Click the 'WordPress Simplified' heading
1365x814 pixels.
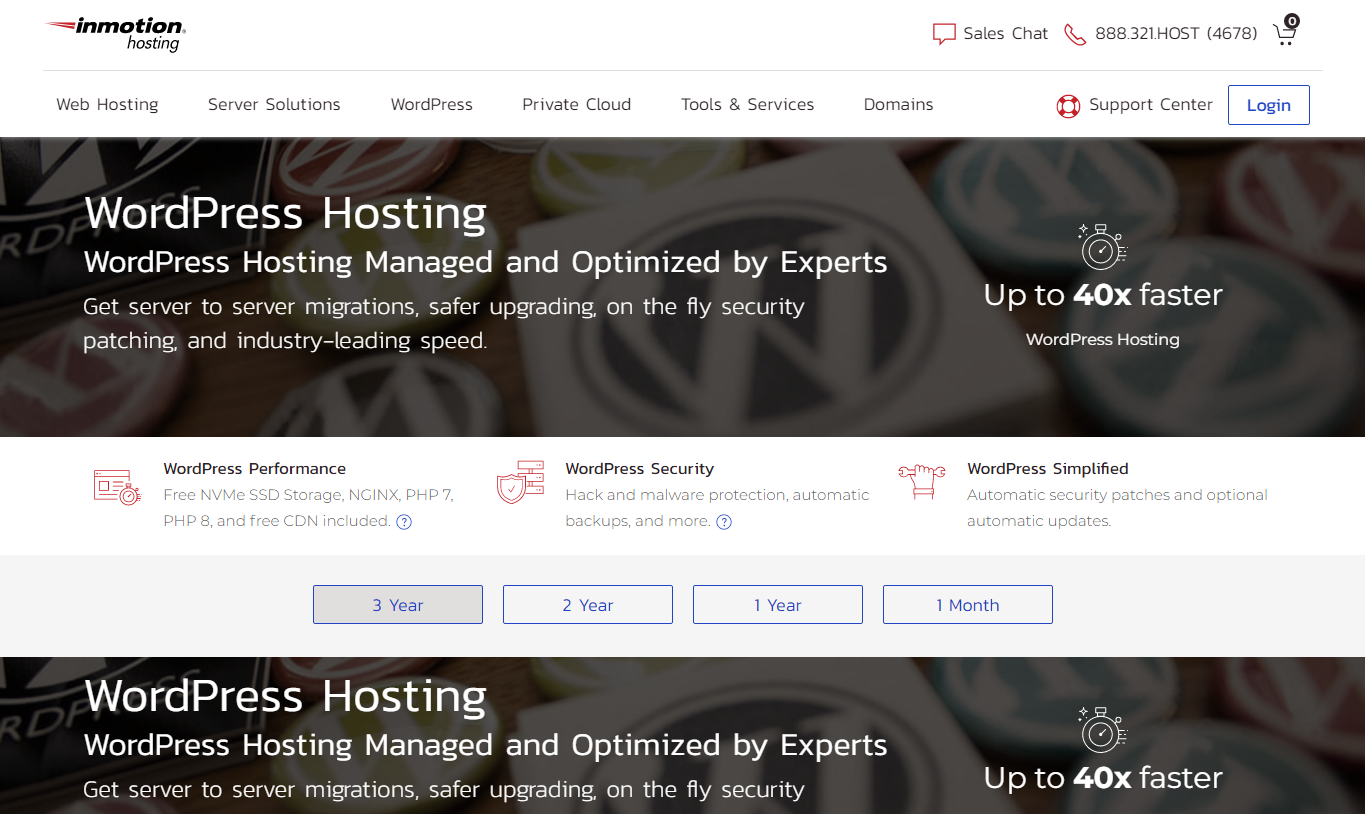[1048, 469]
